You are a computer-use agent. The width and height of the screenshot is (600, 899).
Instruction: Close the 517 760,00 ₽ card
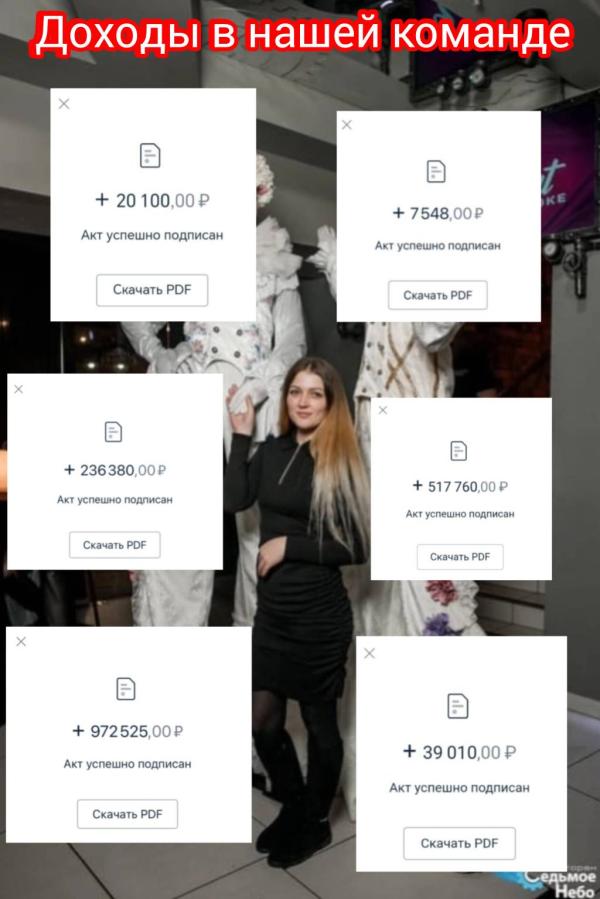coord(383,410)
